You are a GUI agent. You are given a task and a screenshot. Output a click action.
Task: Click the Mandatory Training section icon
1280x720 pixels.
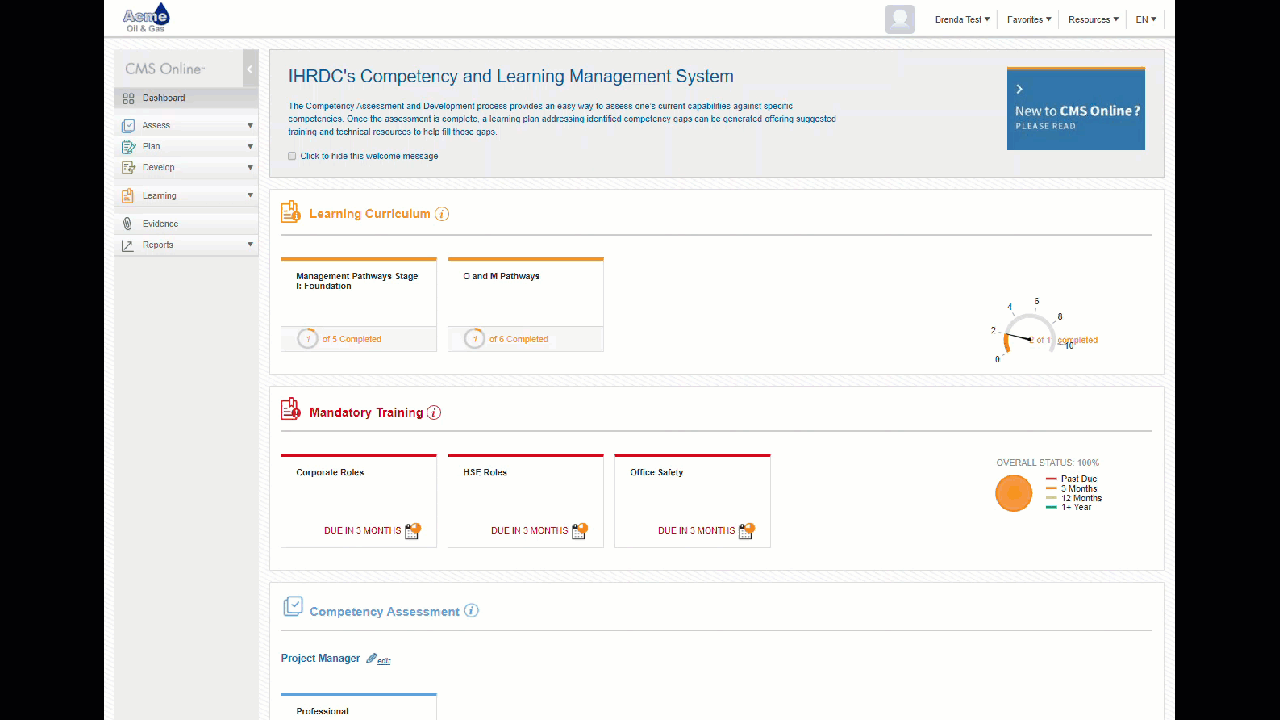pyautogui.click(x=291, y=409)
